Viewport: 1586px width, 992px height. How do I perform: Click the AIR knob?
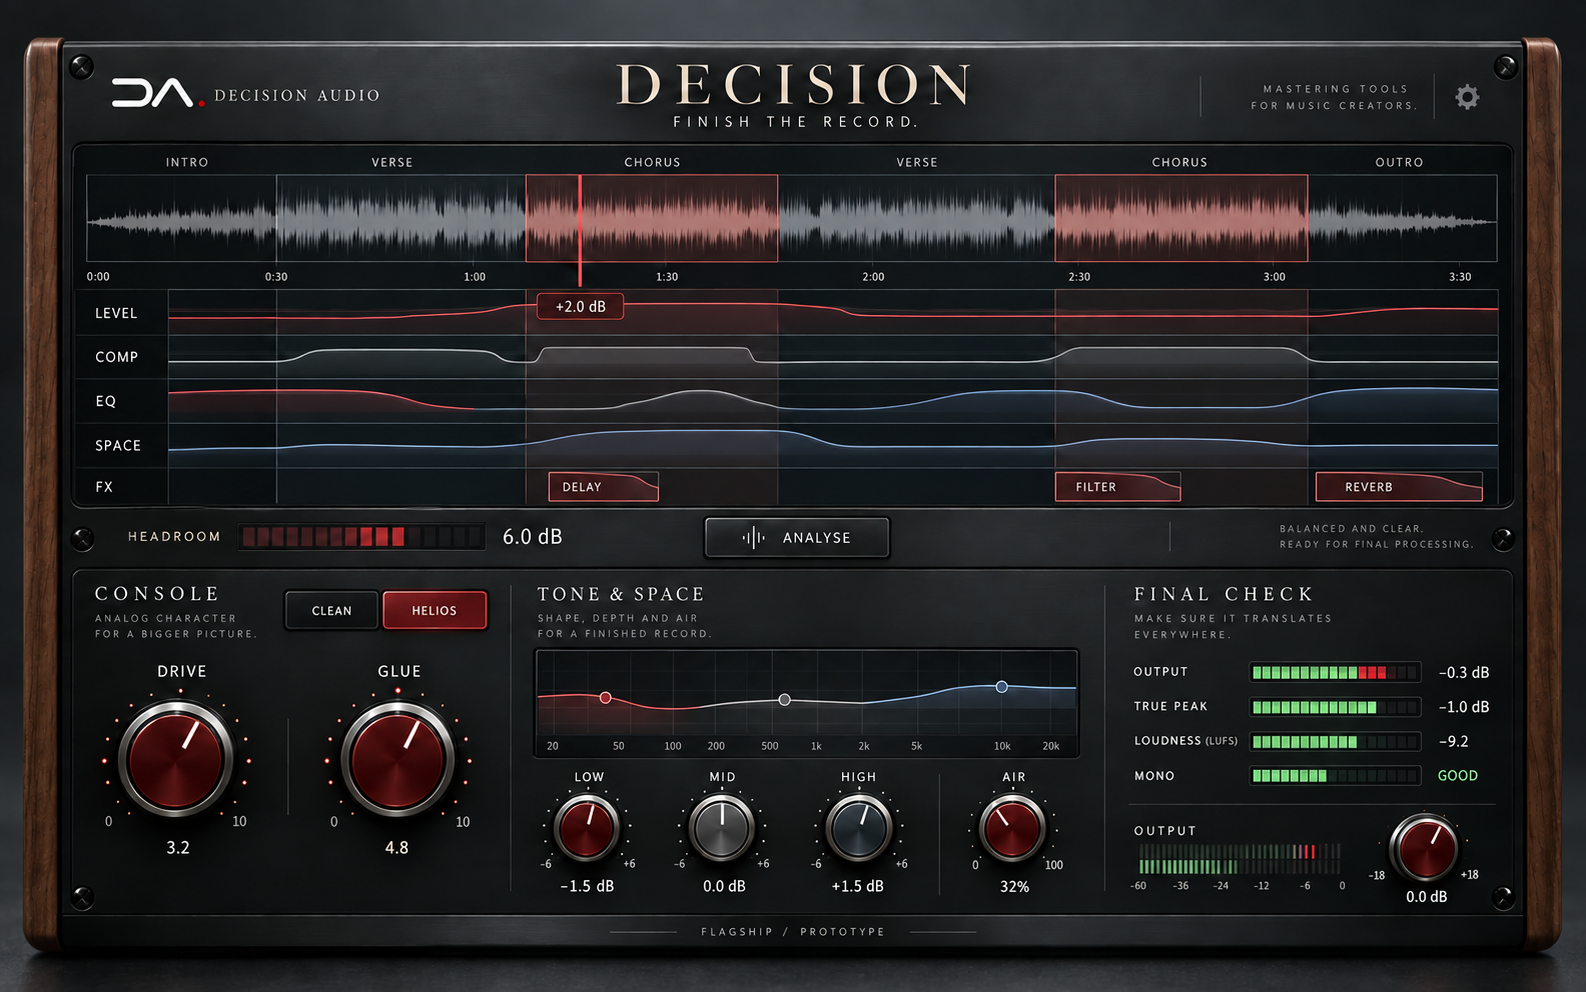tap(1013, 828)
